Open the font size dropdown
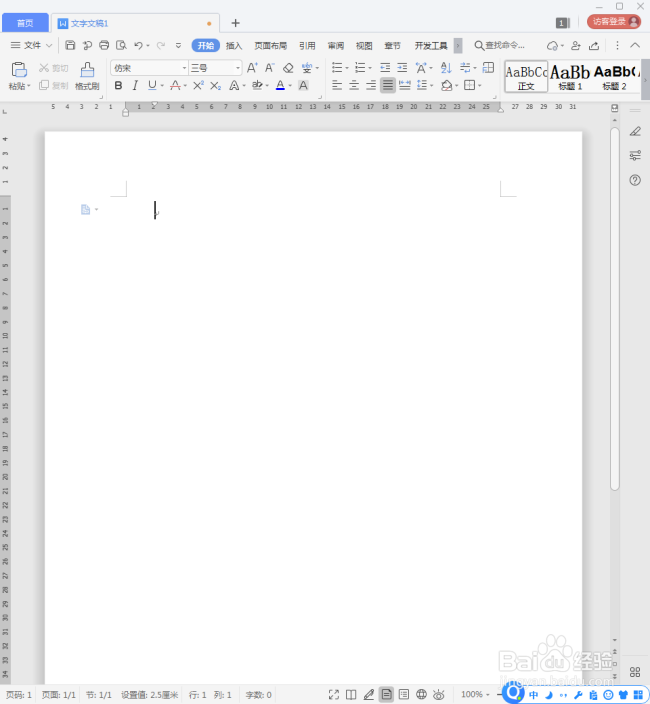 (x=238, y=68)
